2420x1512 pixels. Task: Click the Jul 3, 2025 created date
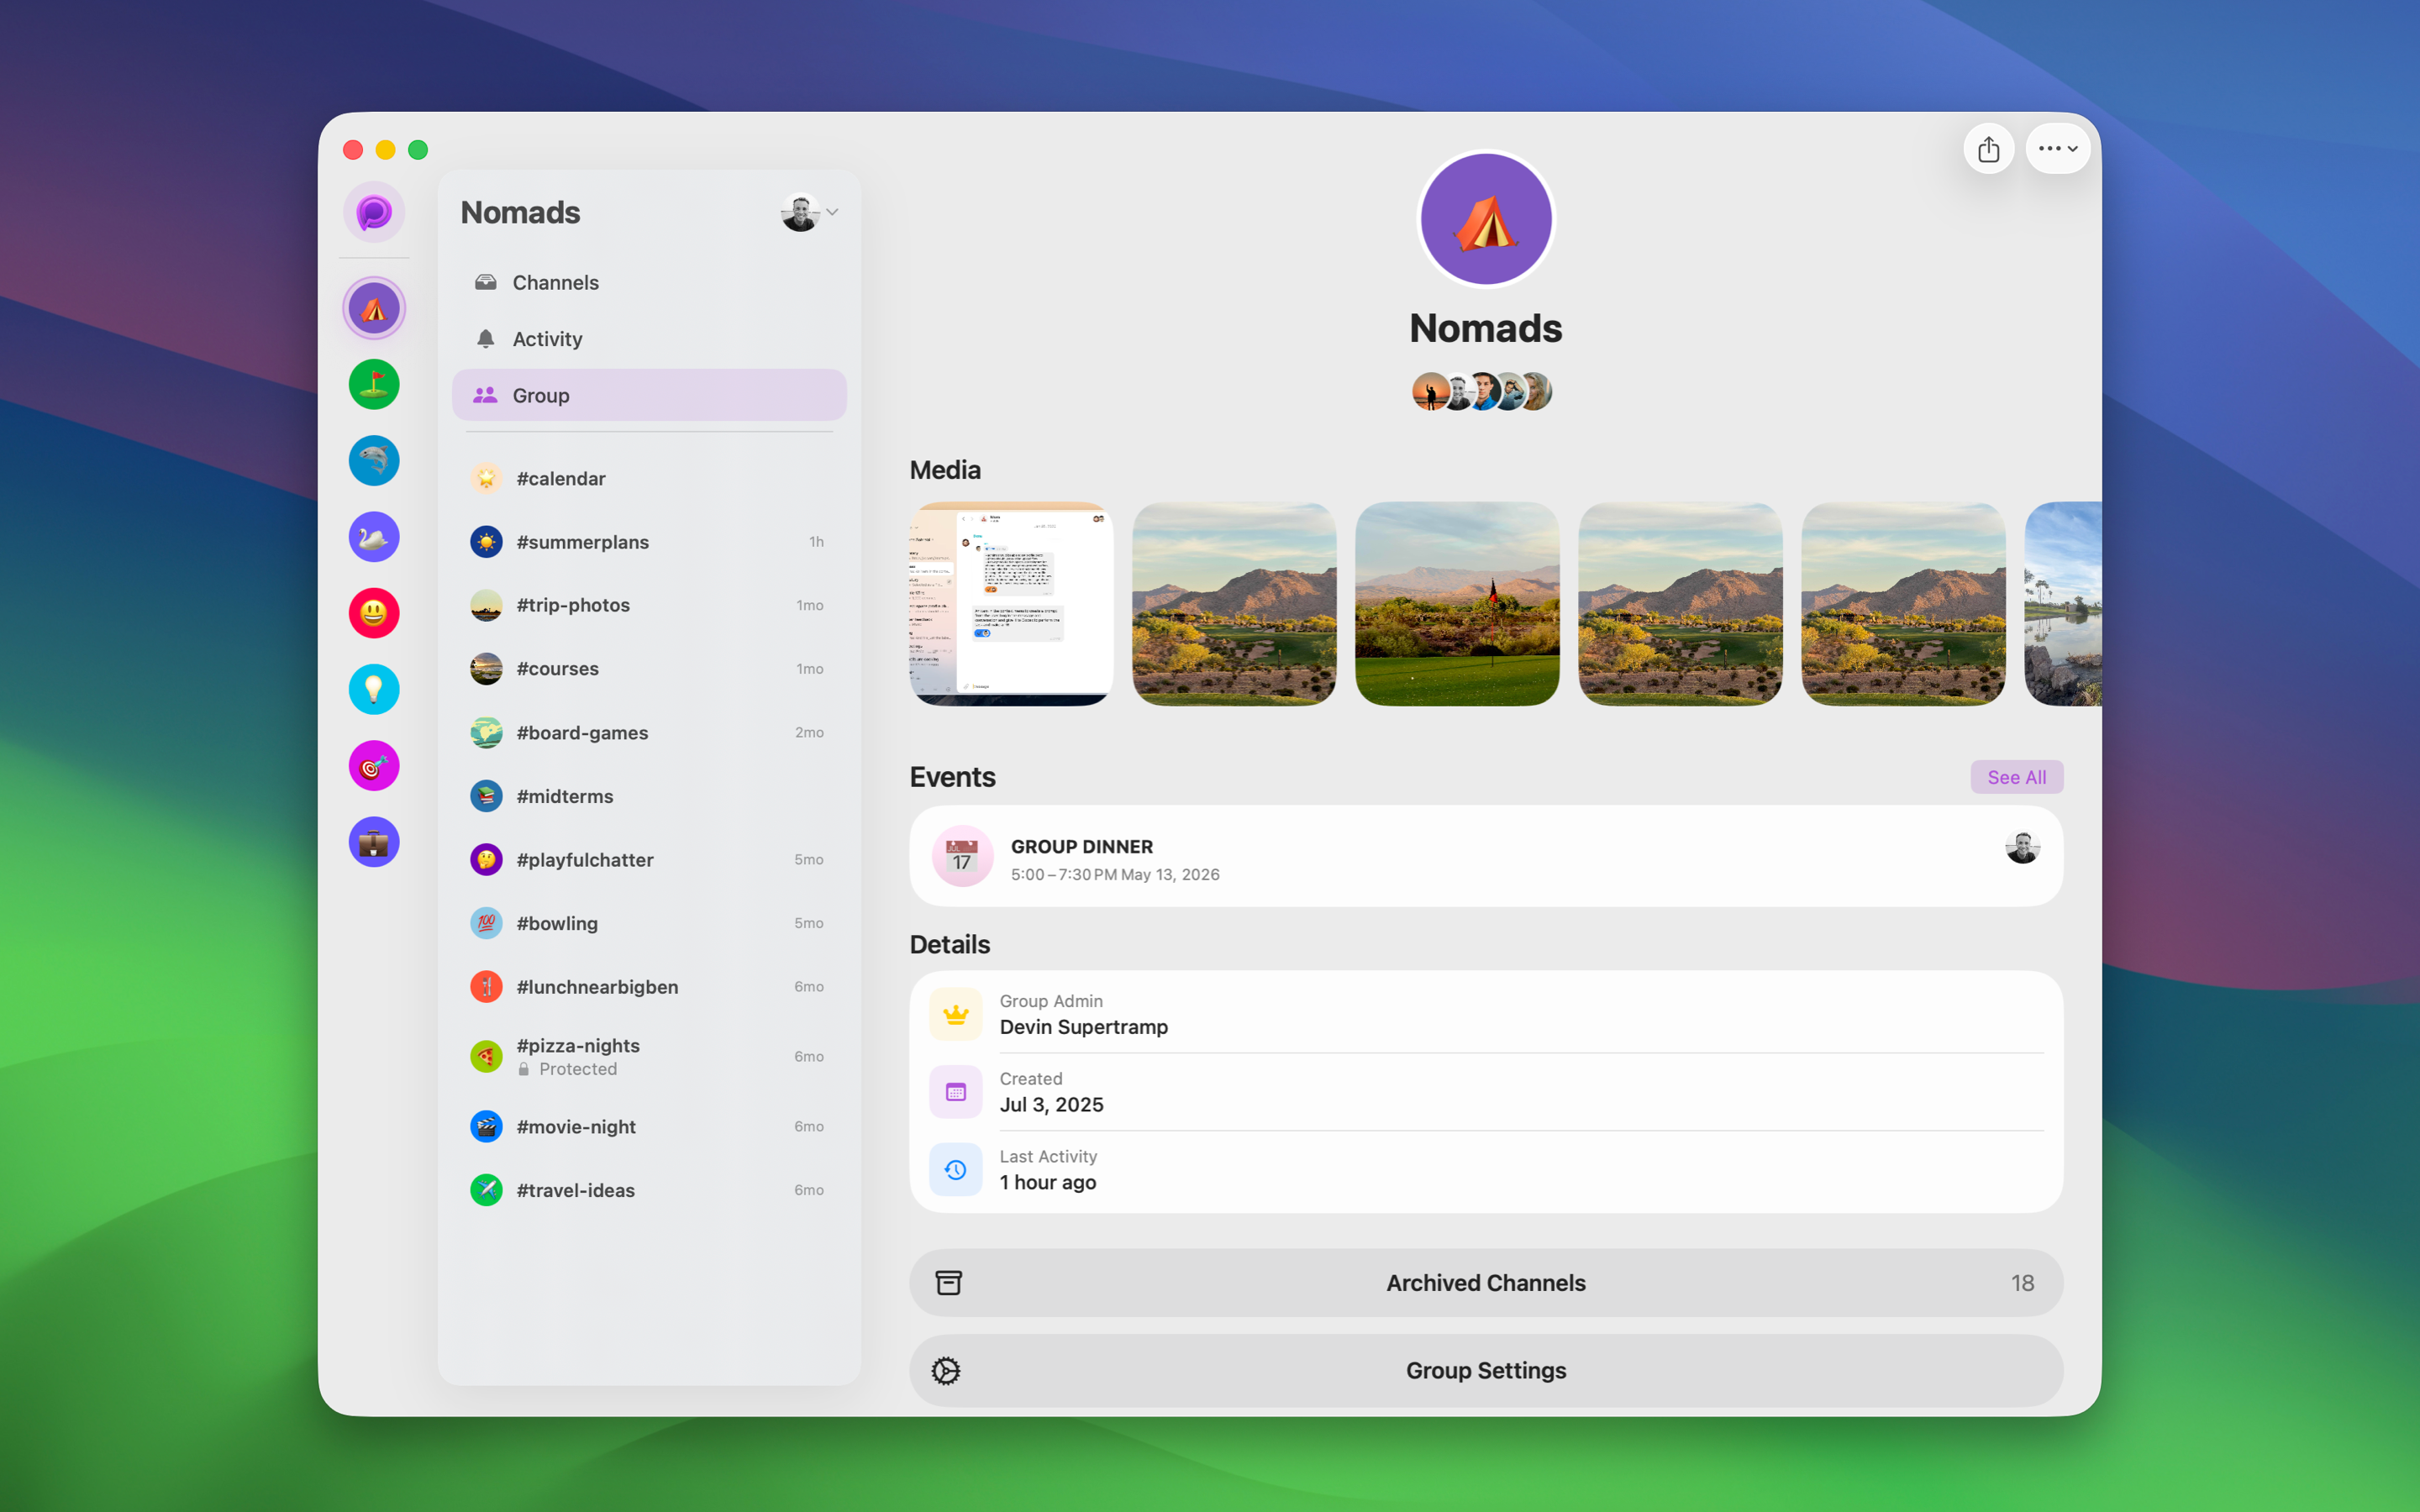(1051, 1105)
